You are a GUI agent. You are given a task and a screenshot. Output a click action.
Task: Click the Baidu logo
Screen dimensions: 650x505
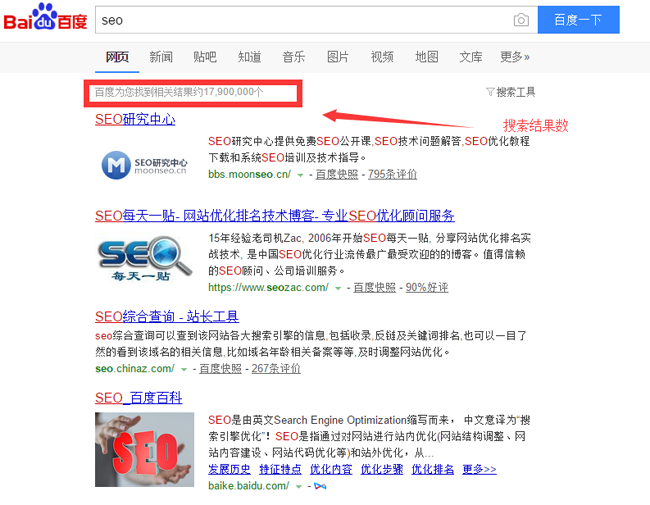(x=45, y=17)
